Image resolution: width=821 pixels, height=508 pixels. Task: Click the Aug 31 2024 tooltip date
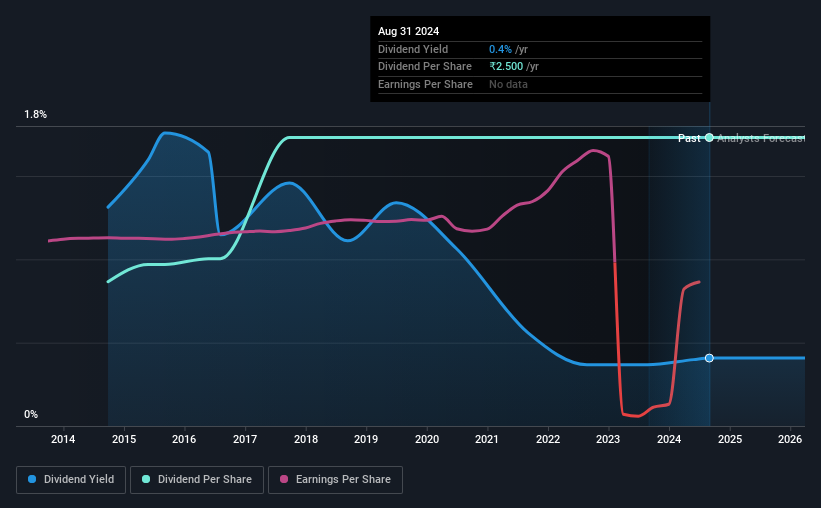coord(408,31)
